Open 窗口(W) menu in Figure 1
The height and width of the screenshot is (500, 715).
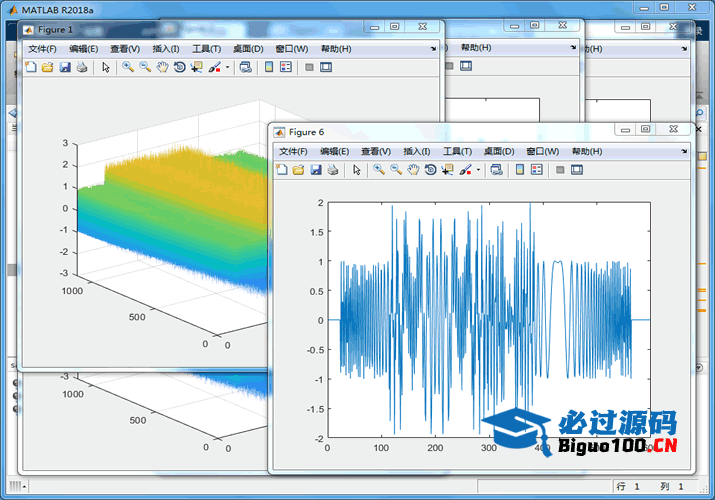[292, 49]
